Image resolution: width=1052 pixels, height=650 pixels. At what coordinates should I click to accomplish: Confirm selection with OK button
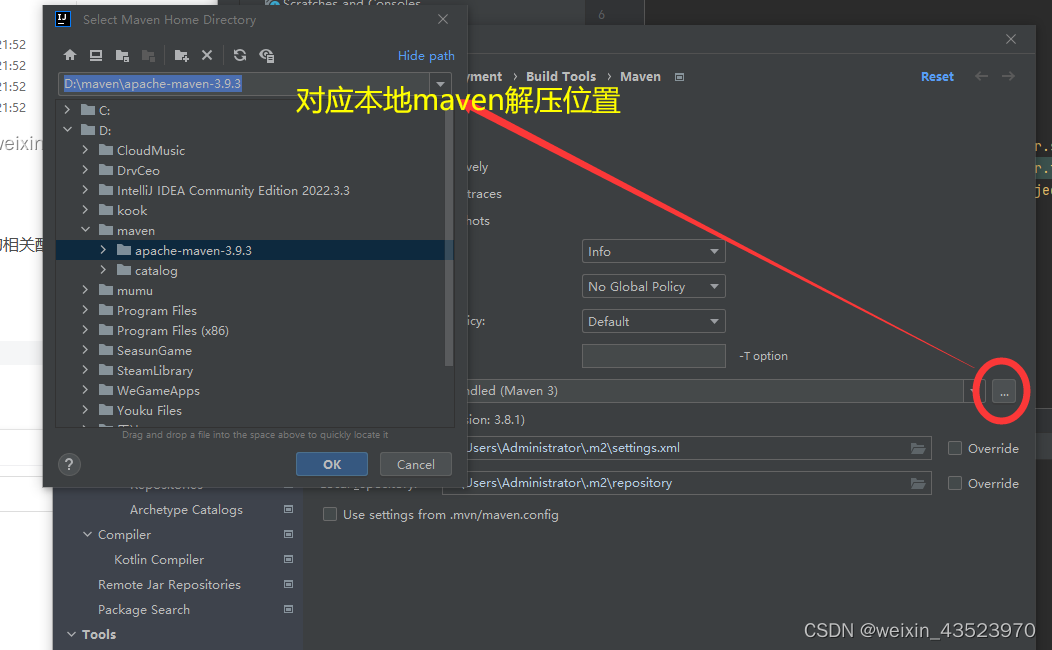coord(331,464)
